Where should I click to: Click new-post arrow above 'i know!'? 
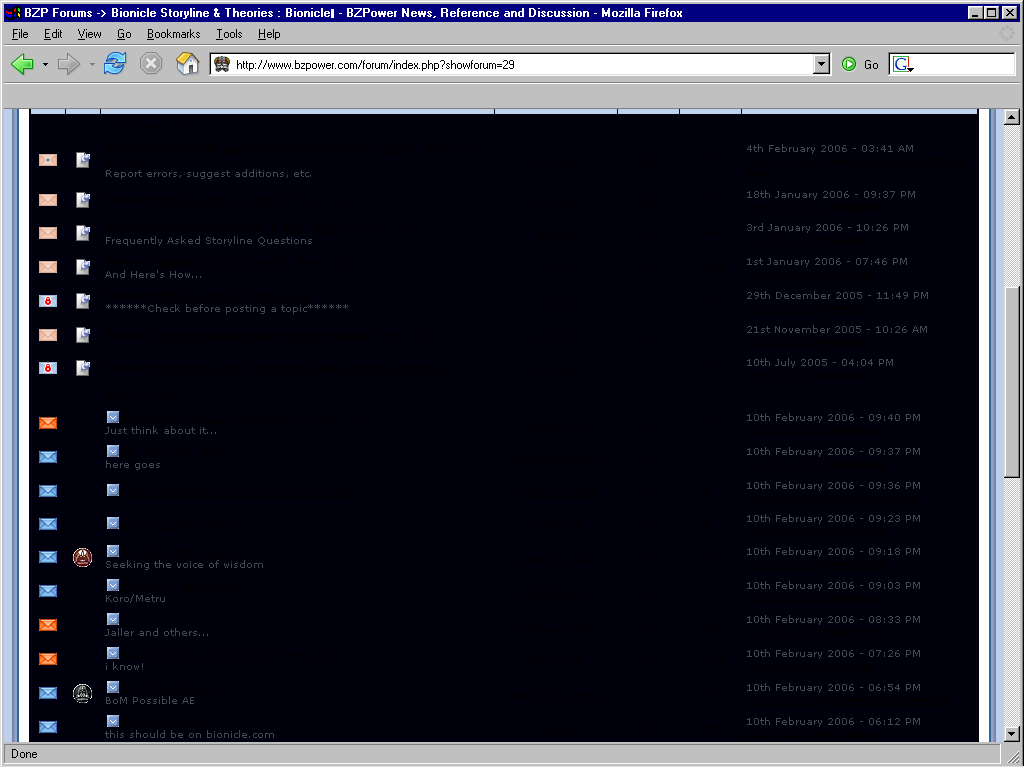[113, 653]
